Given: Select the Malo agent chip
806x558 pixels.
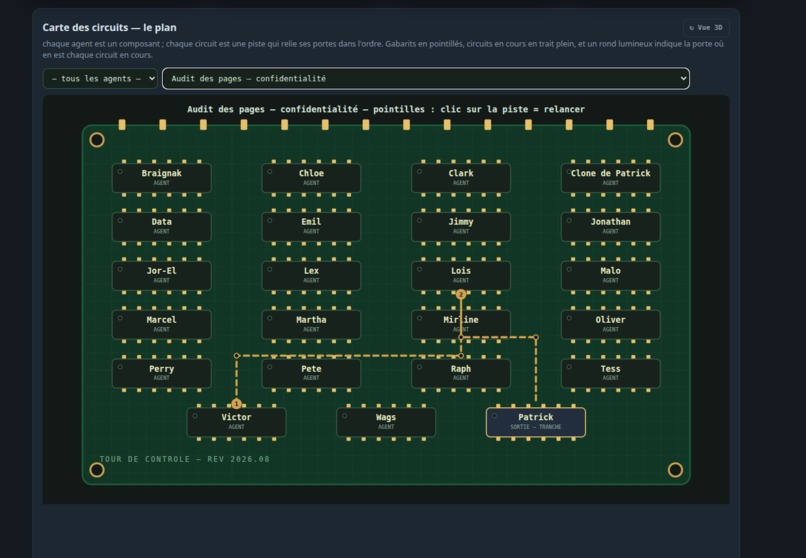Looking at the screenshot, I should [610, 275].
